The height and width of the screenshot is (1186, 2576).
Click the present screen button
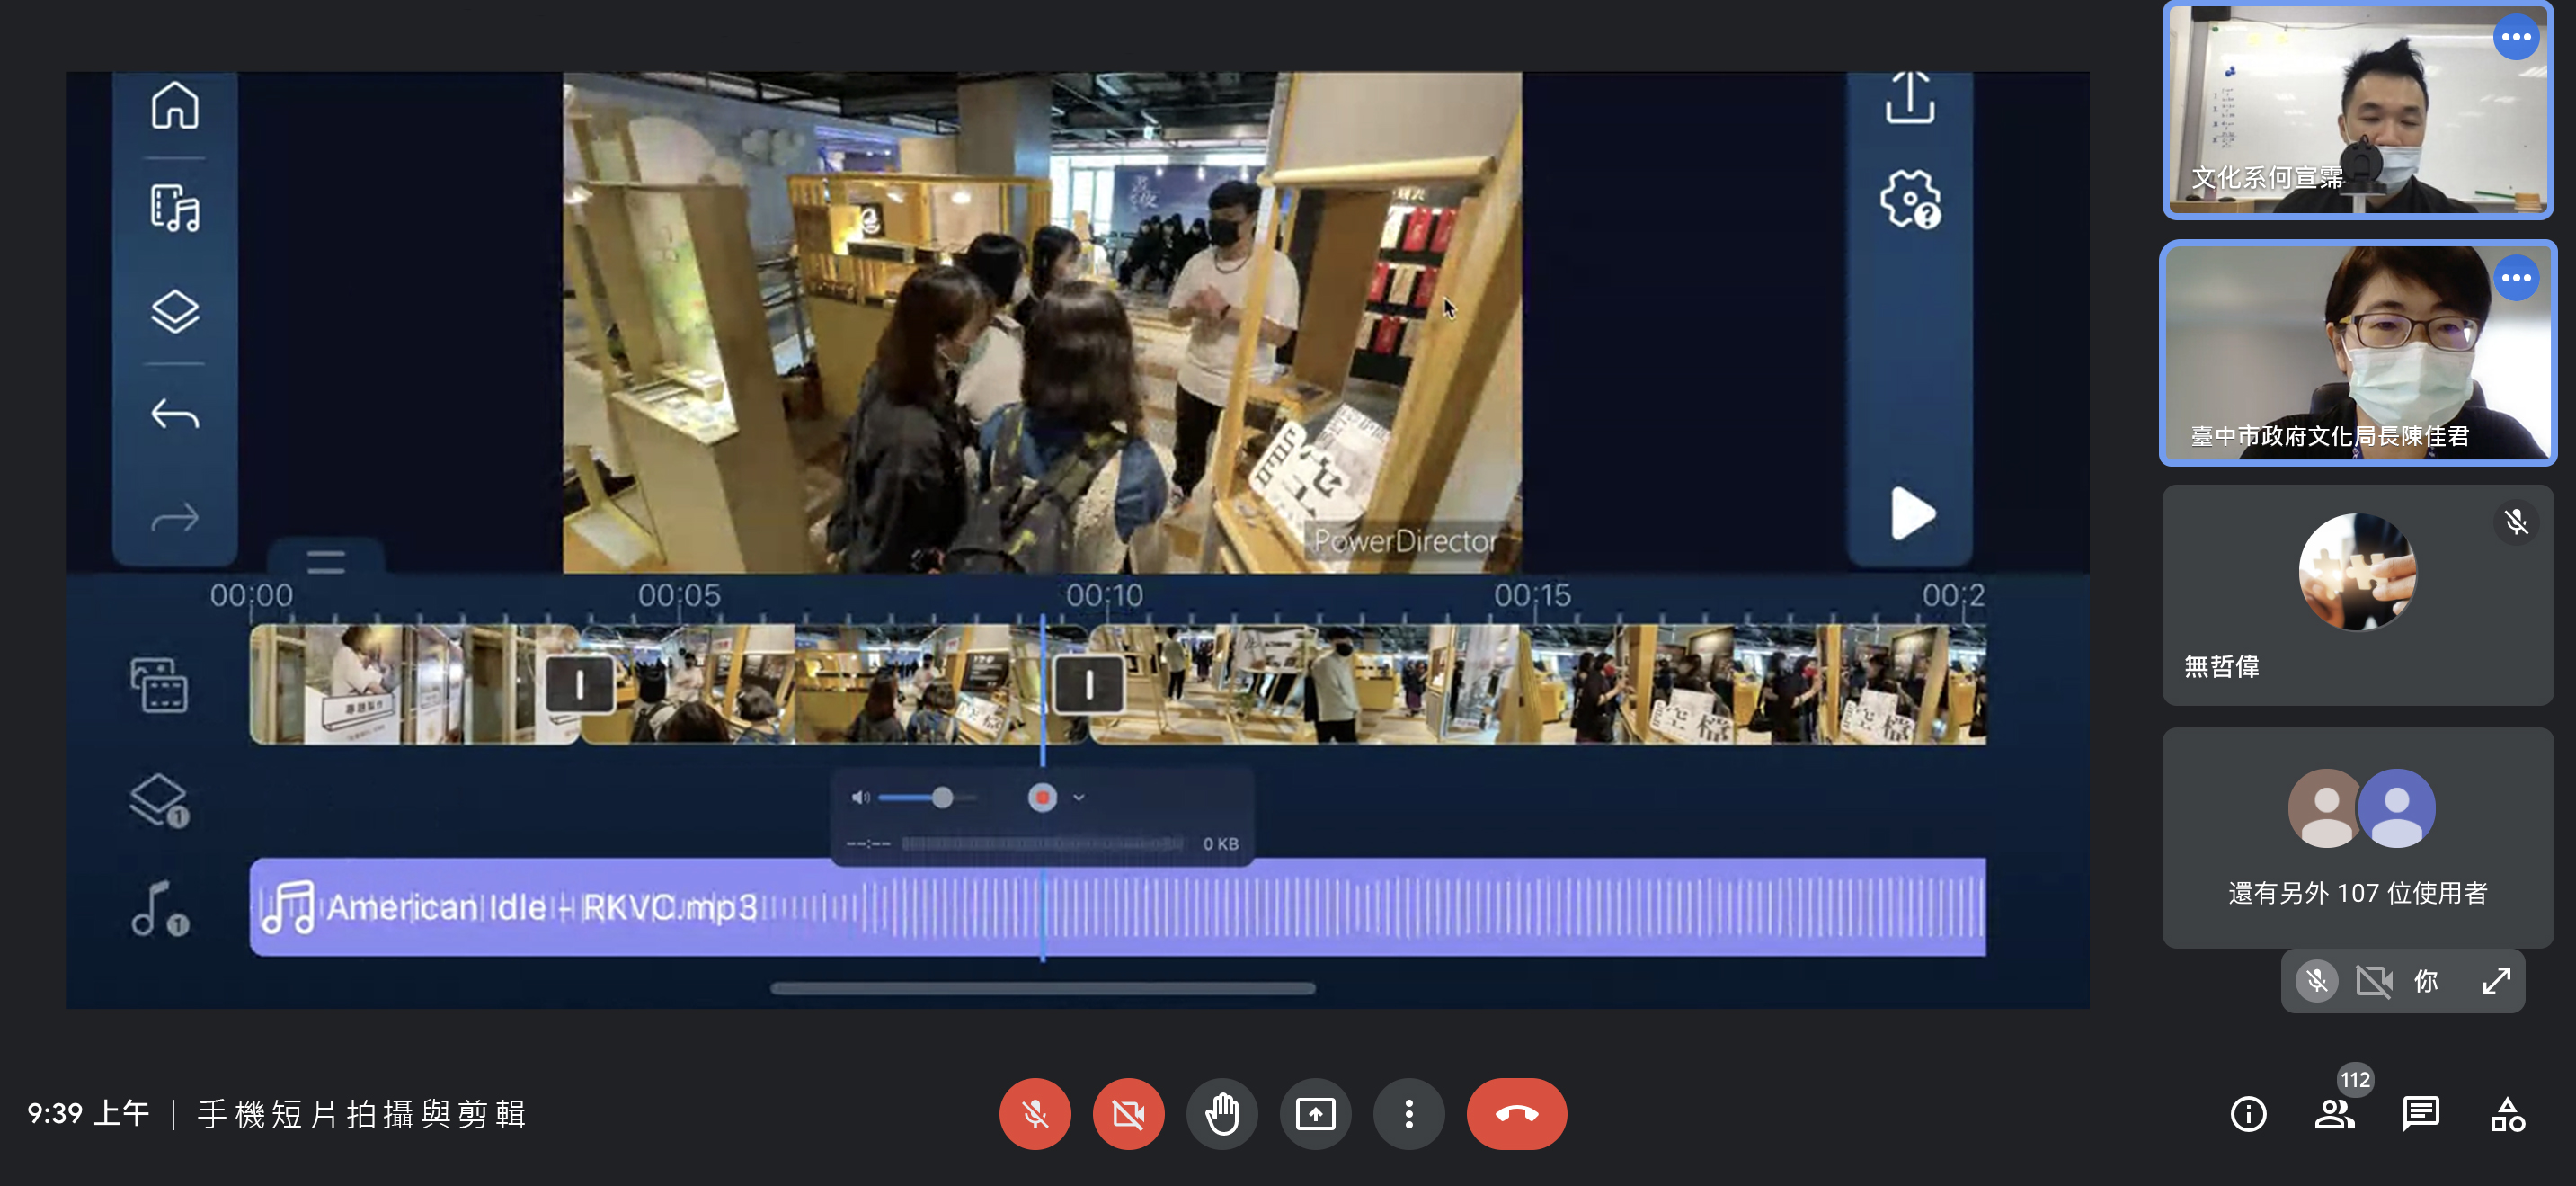point(1315,1113)
